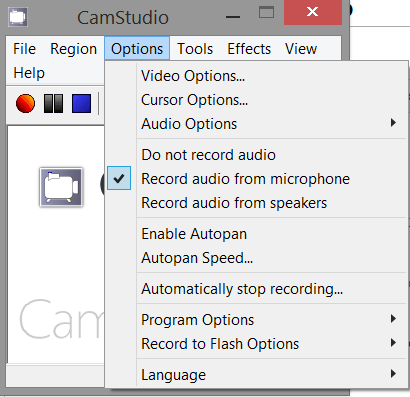
Task: Open the Region menu
Action: pos(73,49)
